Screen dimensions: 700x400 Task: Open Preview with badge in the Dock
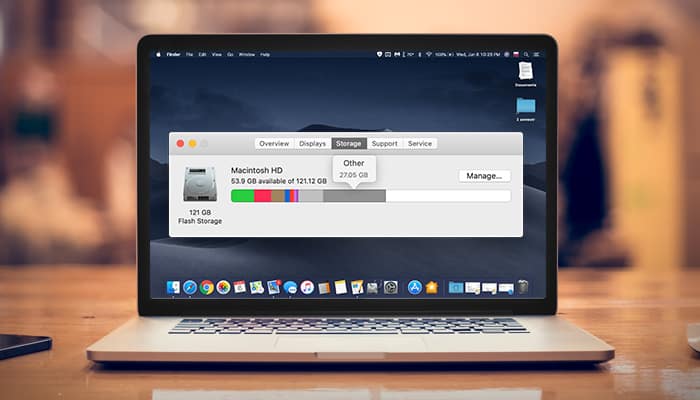tap(274, 287)
